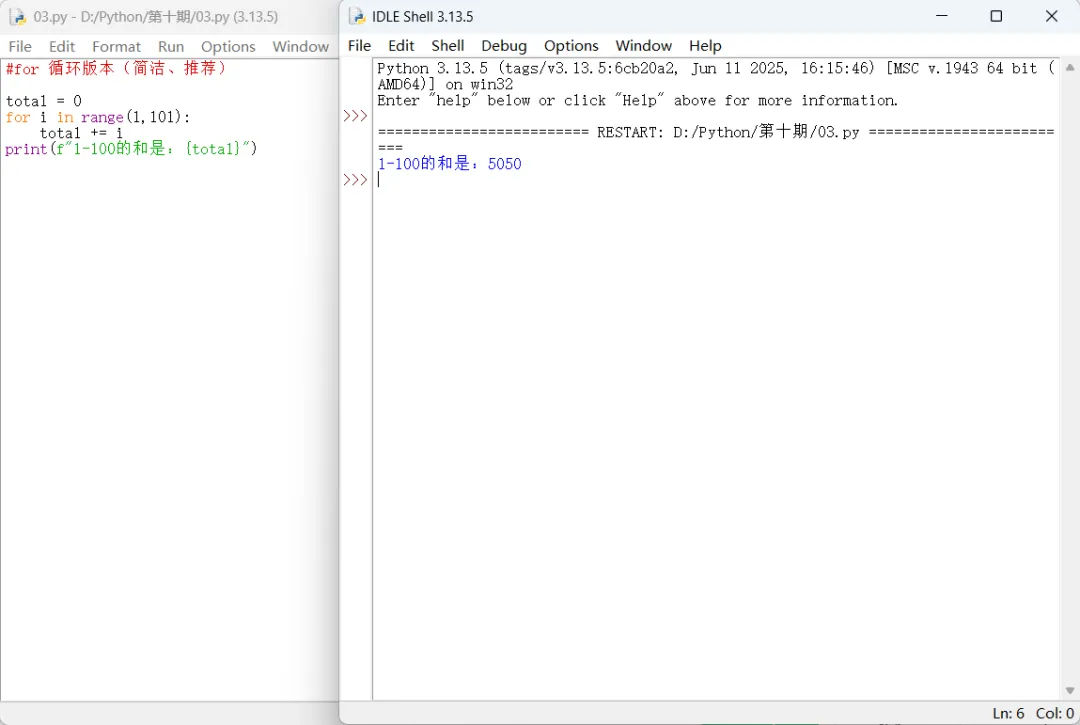Click the scroll up arrow in the Shell scrollbar
Image resolution: width=1080 pixels, height=725 pixels.
tap(1070, 67)
